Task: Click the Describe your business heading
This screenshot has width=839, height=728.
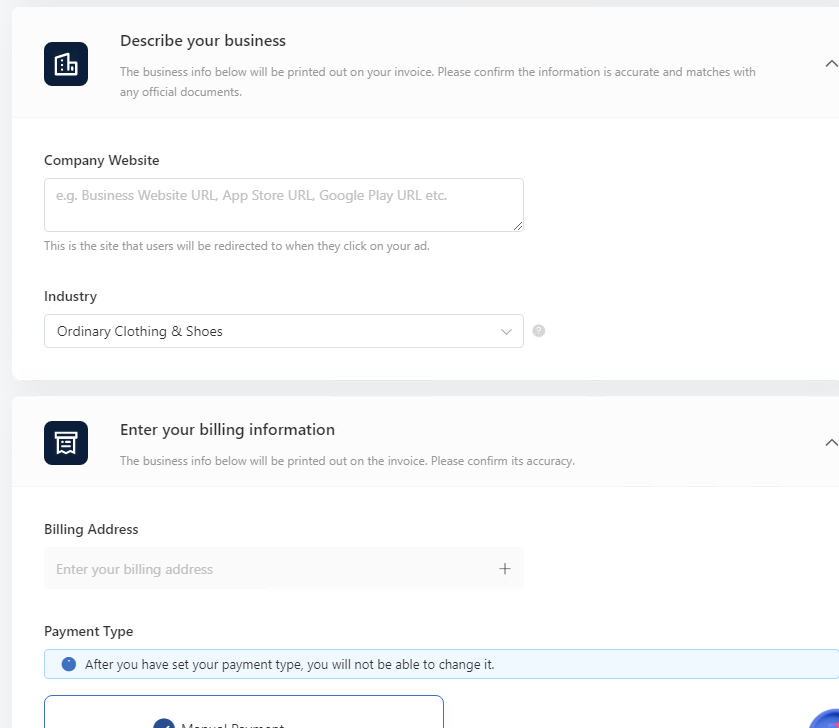Action: click(x=203, y=41)
